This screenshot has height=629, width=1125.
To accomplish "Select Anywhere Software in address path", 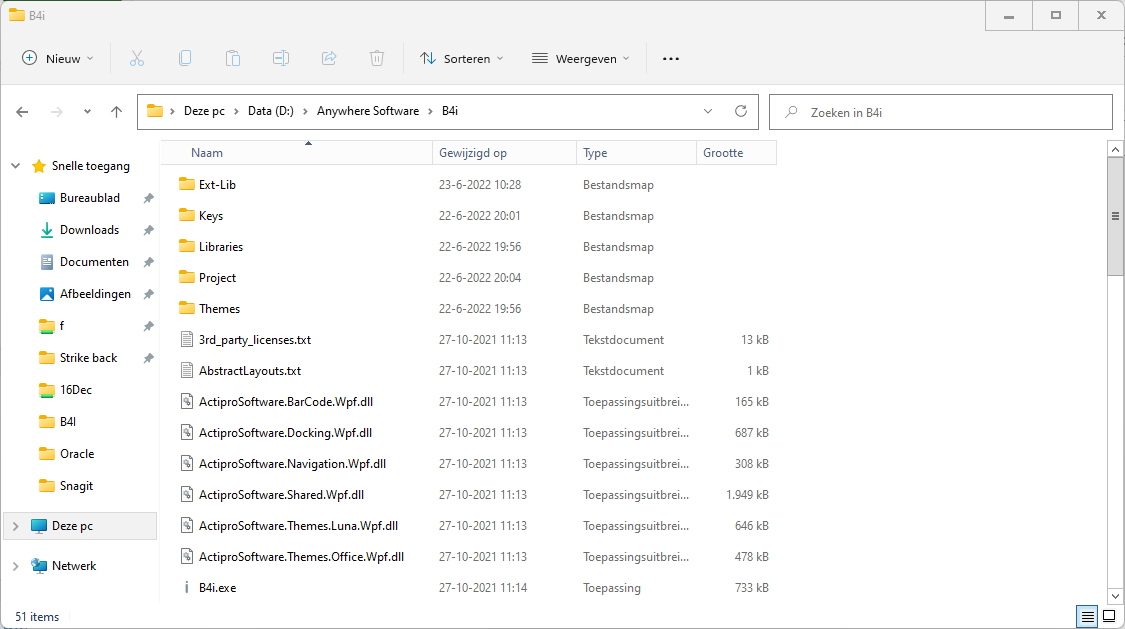I will [368, 111].
